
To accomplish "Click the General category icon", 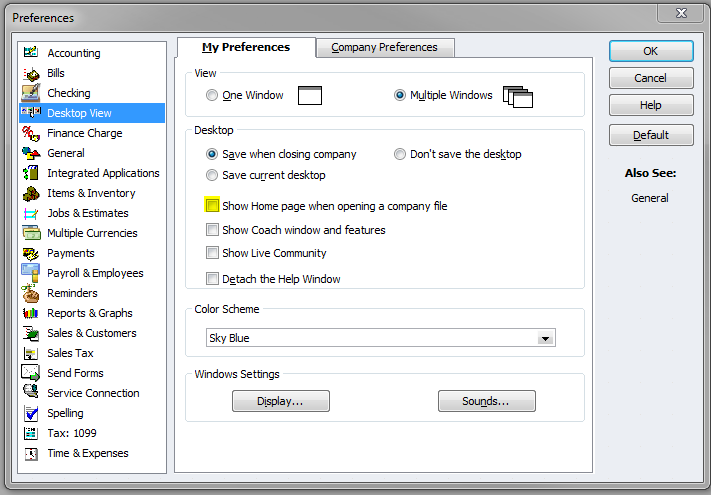I will [31, 153].
